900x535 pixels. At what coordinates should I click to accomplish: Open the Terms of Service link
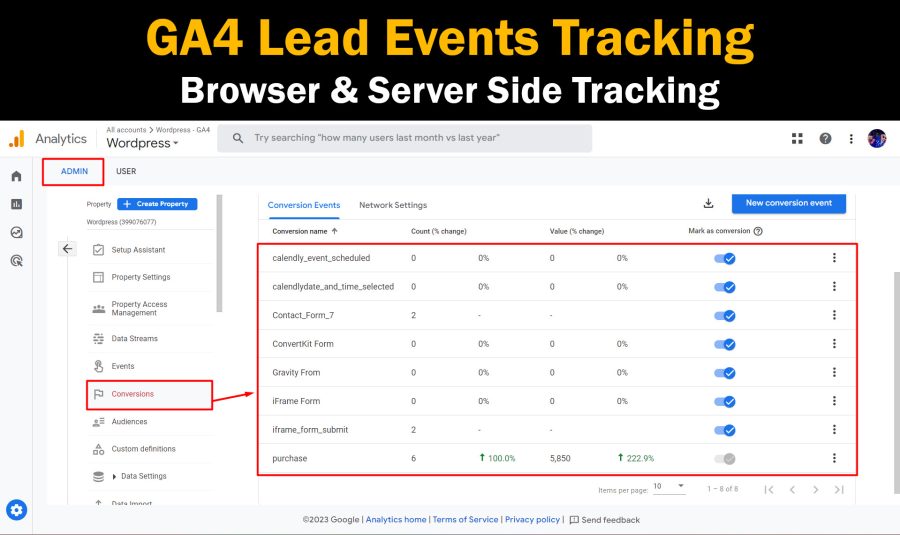click(x=465, y=520)
